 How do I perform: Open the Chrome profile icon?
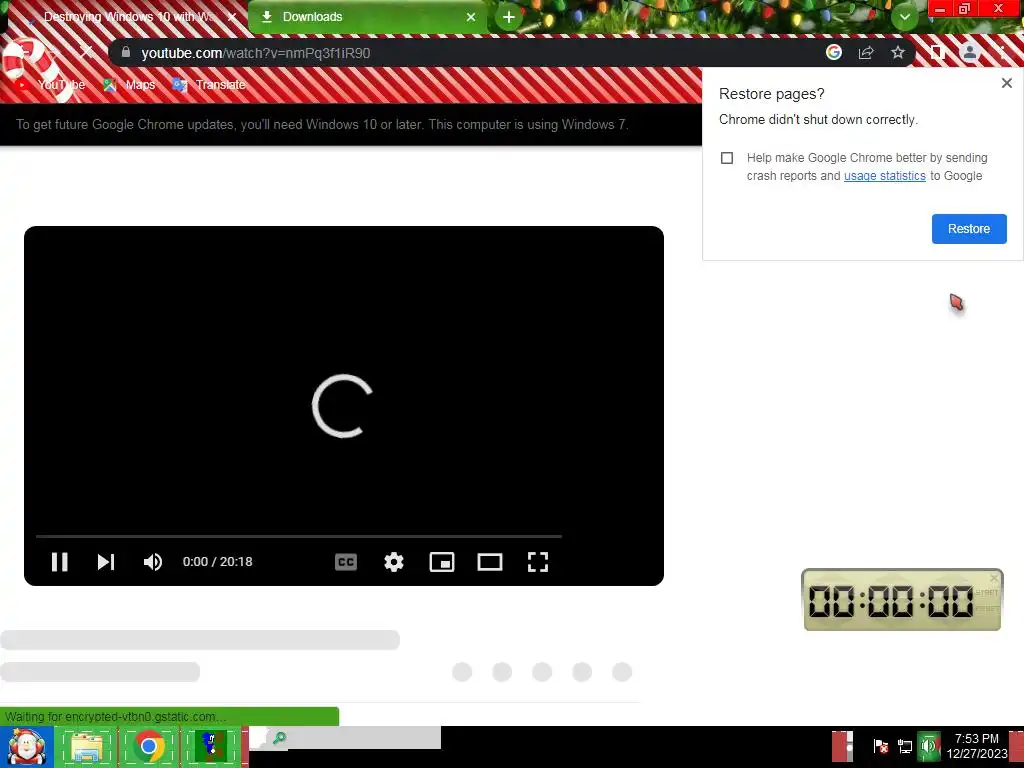coord(970,52)
